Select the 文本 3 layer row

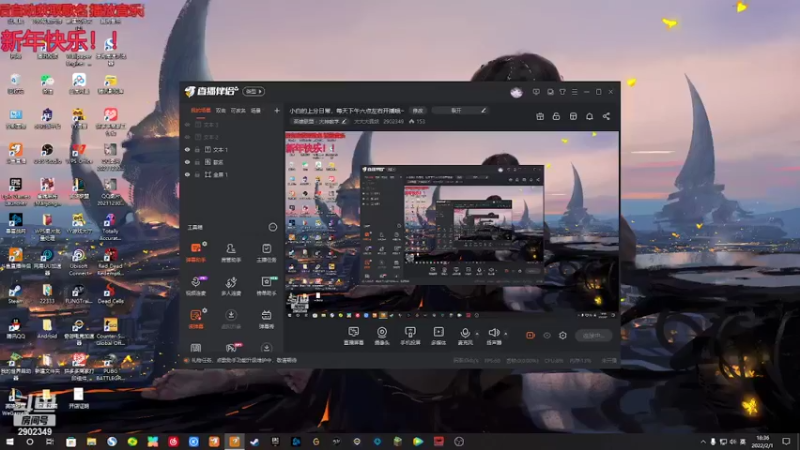click(x=232, y=124)
